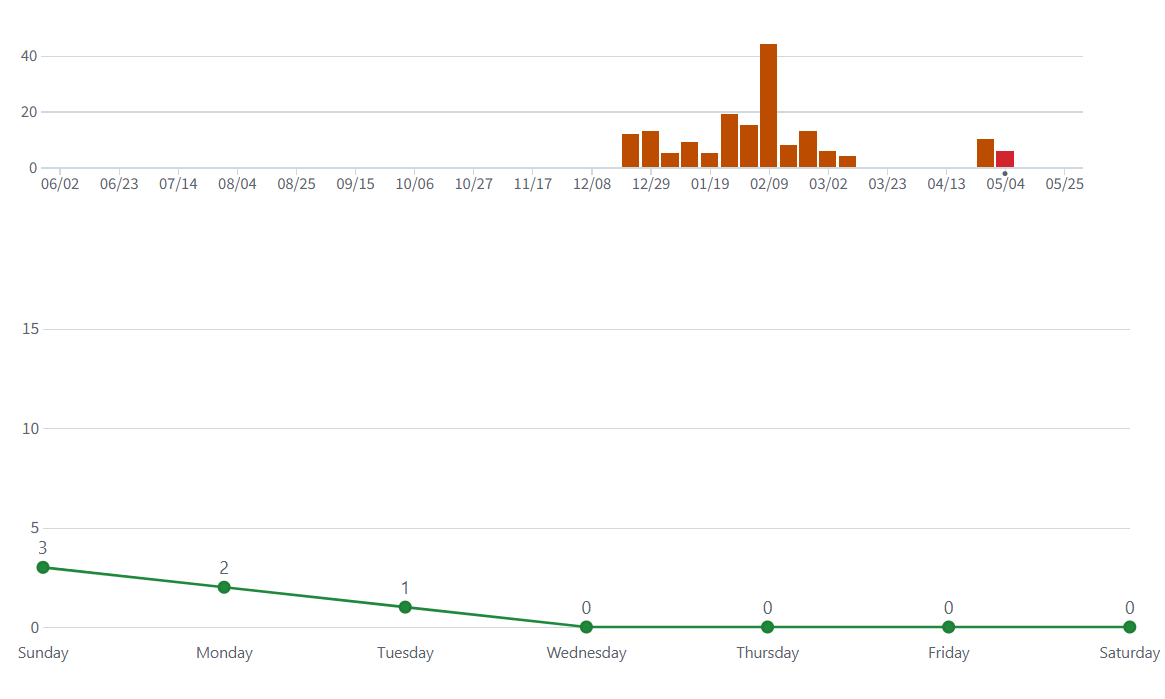Screen dimensions: 1165x699
Task: Select the 05/25 date label on the axis
Action: point(1064,184)
